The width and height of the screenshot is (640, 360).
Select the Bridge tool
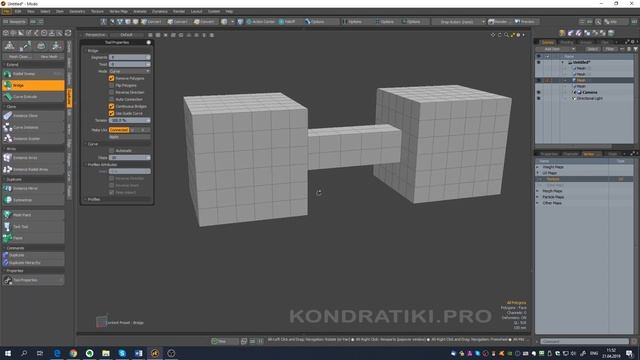33,85
